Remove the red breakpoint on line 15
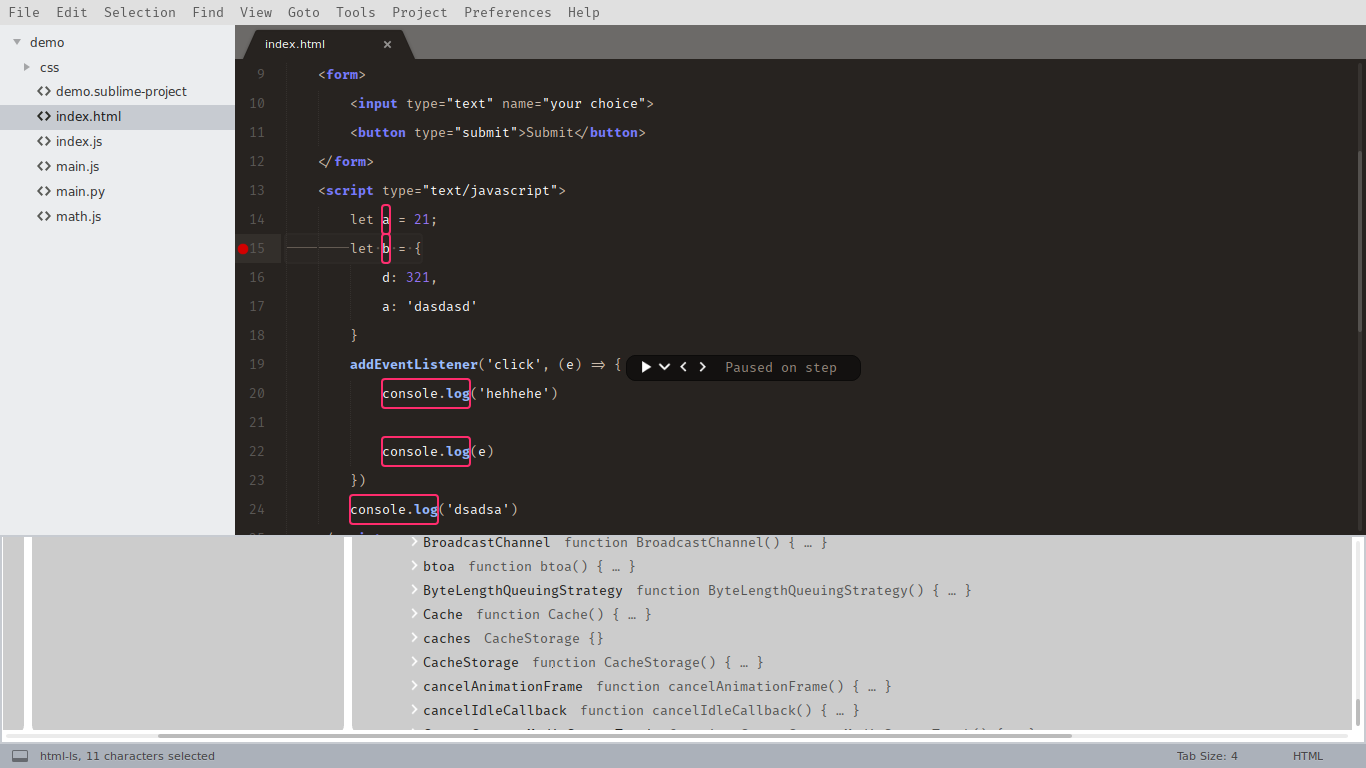 [x=242, y=248]
